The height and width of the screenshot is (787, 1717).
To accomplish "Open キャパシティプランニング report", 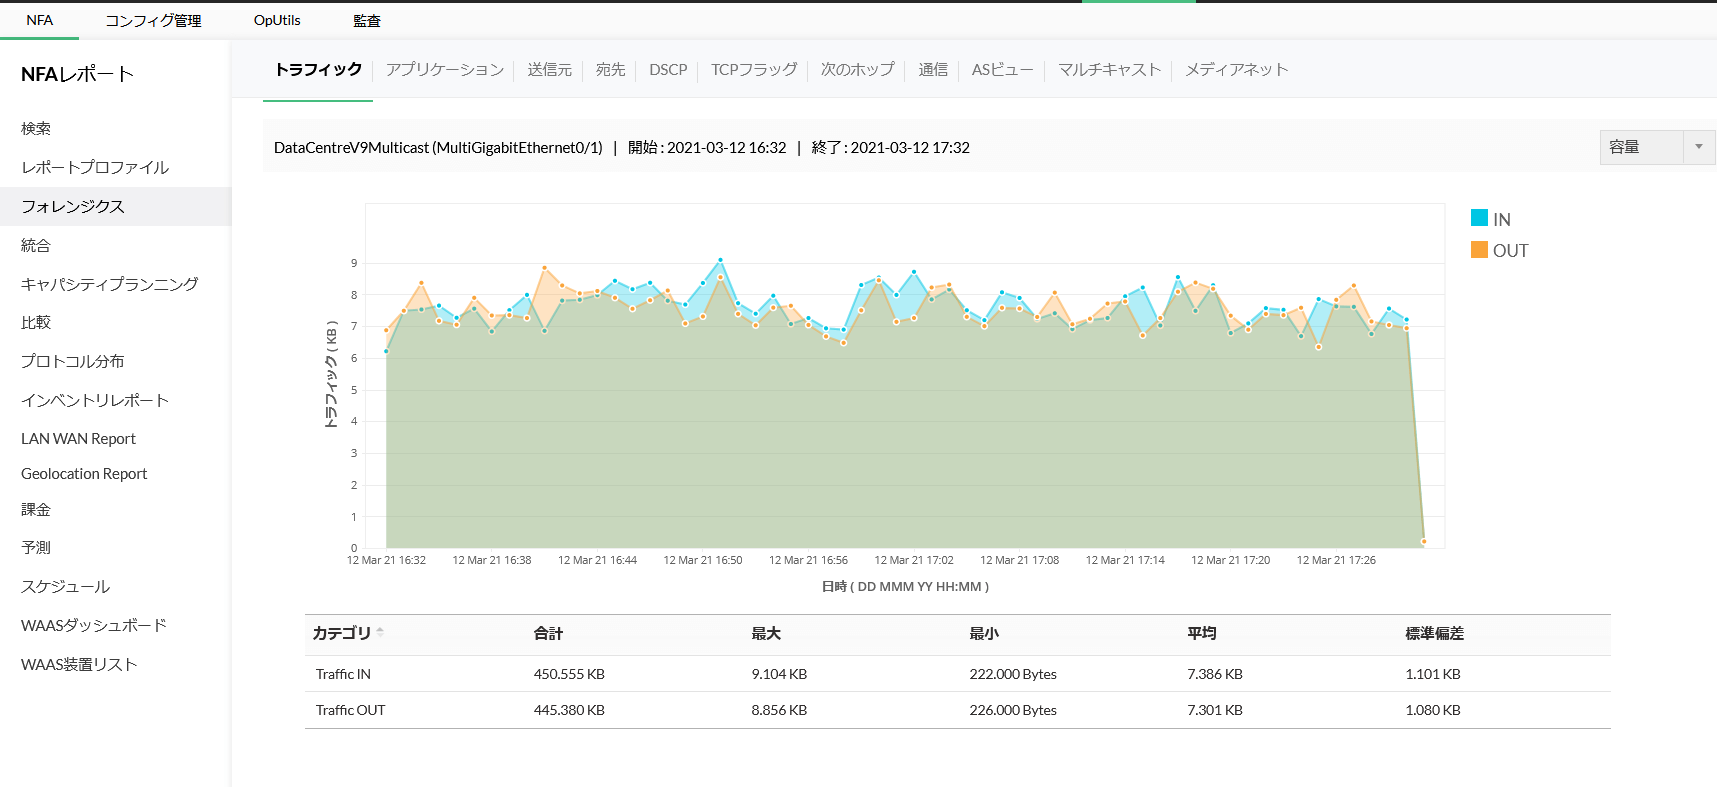I will tap(109, 285).
